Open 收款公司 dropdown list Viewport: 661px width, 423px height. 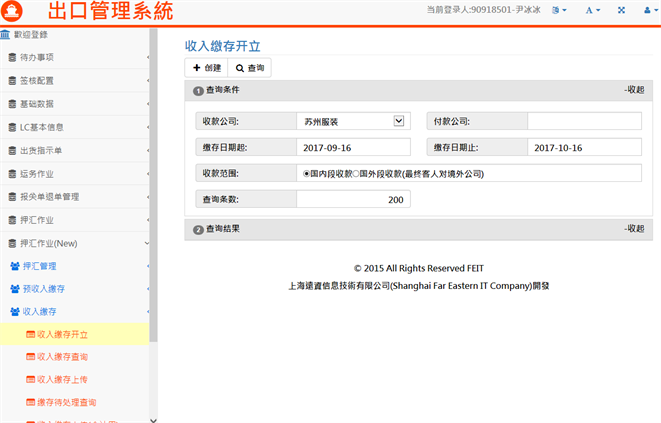398,121
